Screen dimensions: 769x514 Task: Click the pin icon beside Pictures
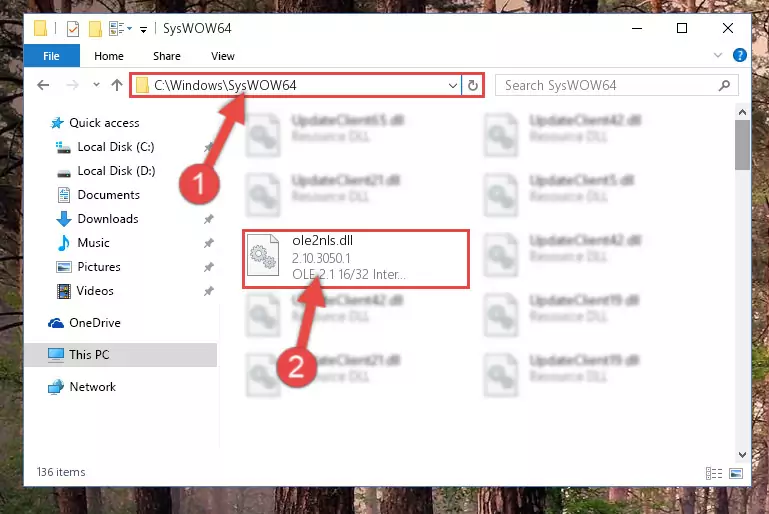pos(208,267)
